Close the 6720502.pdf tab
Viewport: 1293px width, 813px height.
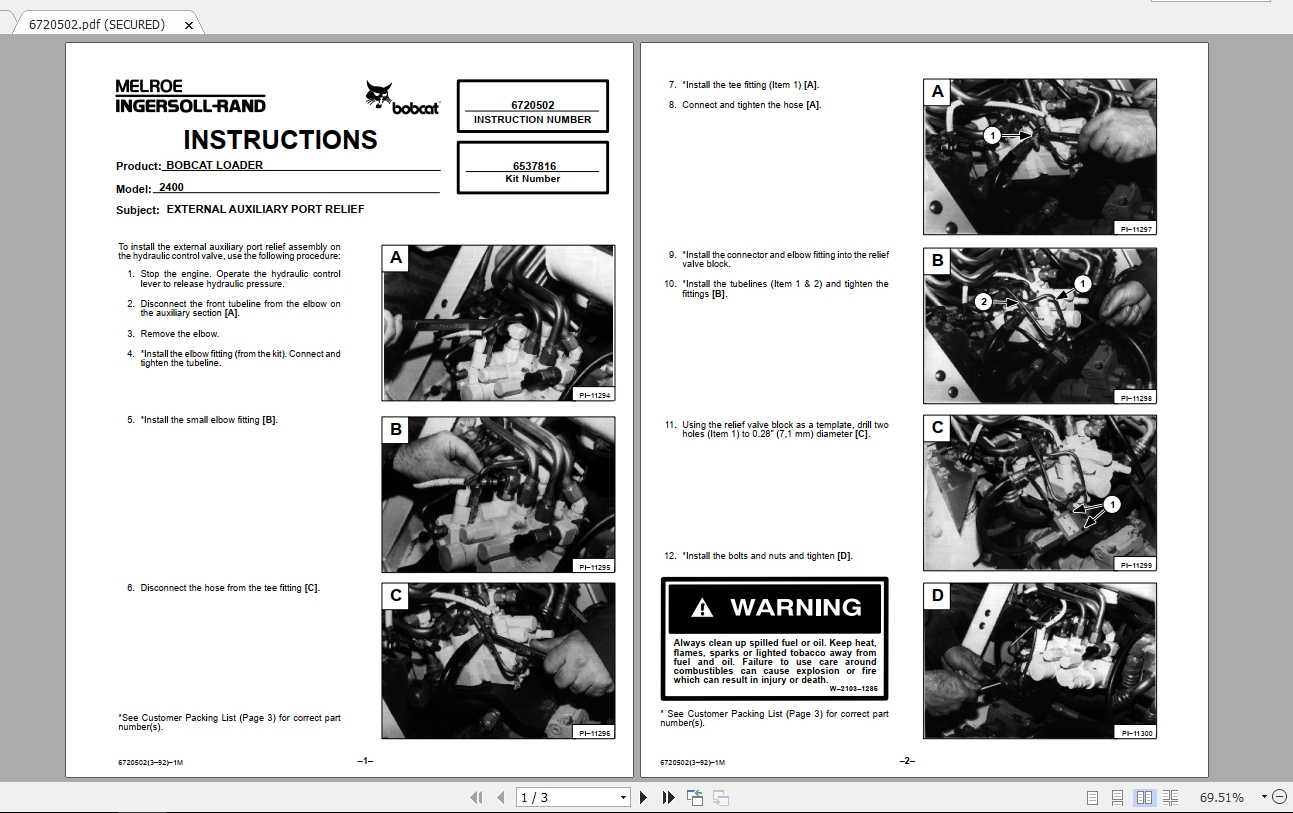pos(189,24)
